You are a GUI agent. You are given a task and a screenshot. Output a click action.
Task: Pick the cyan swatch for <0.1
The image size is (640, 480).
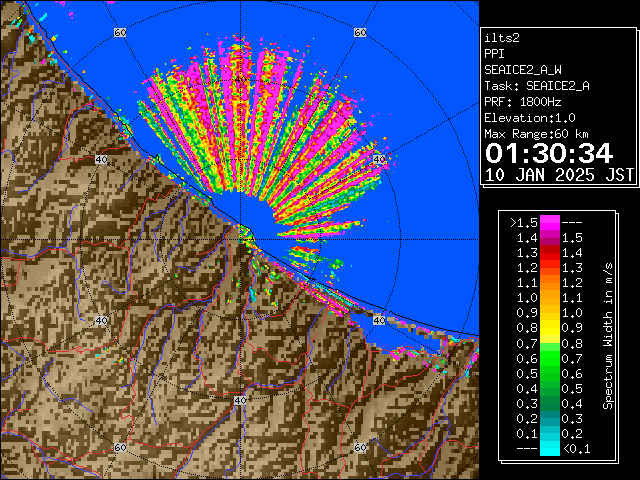pyautogui.click(x=550, y=449)
